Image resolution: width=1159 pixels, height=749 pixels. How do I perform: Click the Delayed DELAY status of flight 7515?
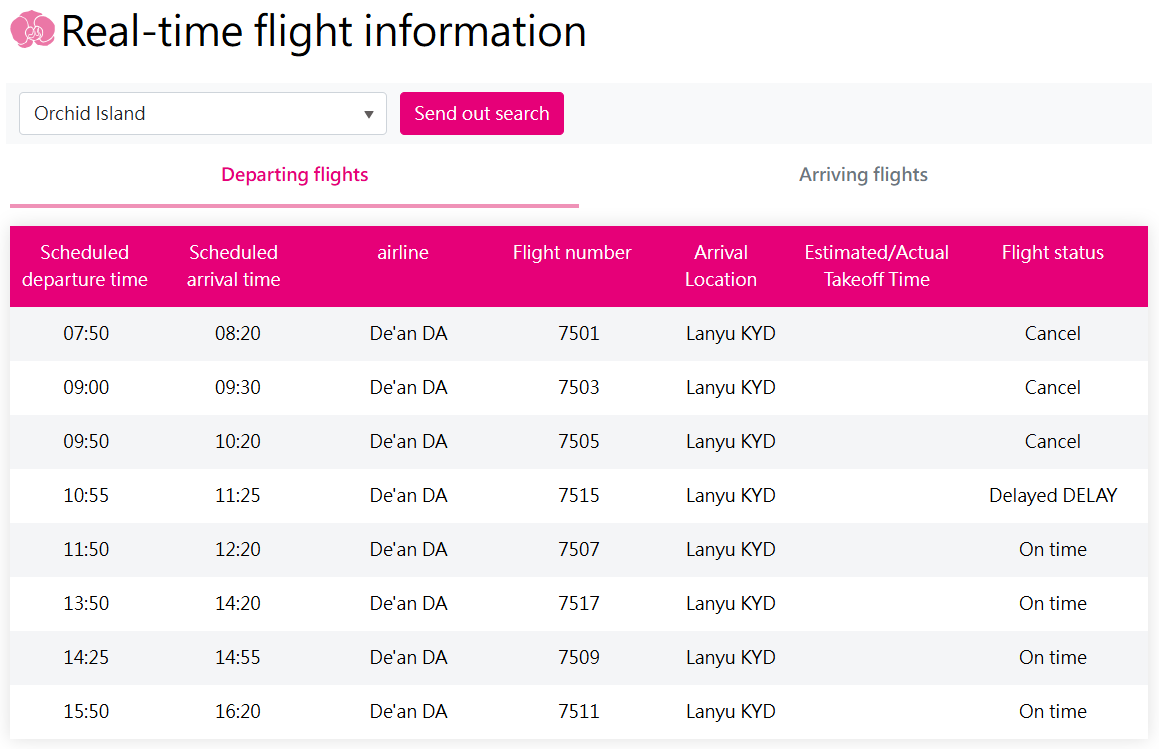click(x=1052, y=495)
